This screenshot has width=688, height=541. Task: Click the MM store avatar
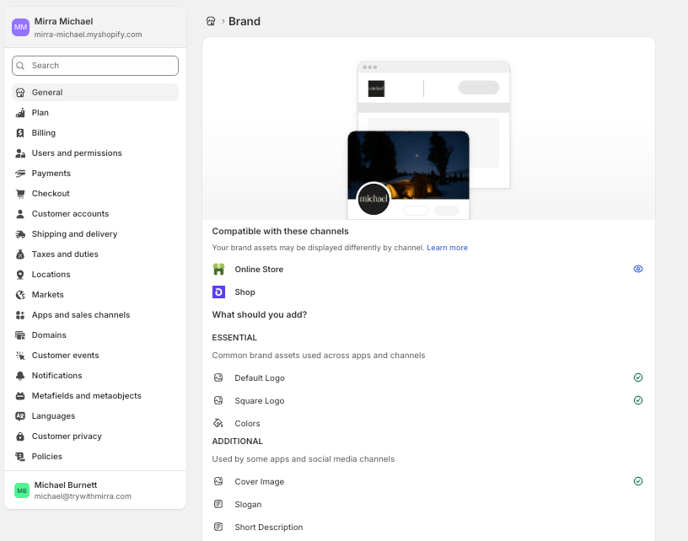[x=21, y=27]
